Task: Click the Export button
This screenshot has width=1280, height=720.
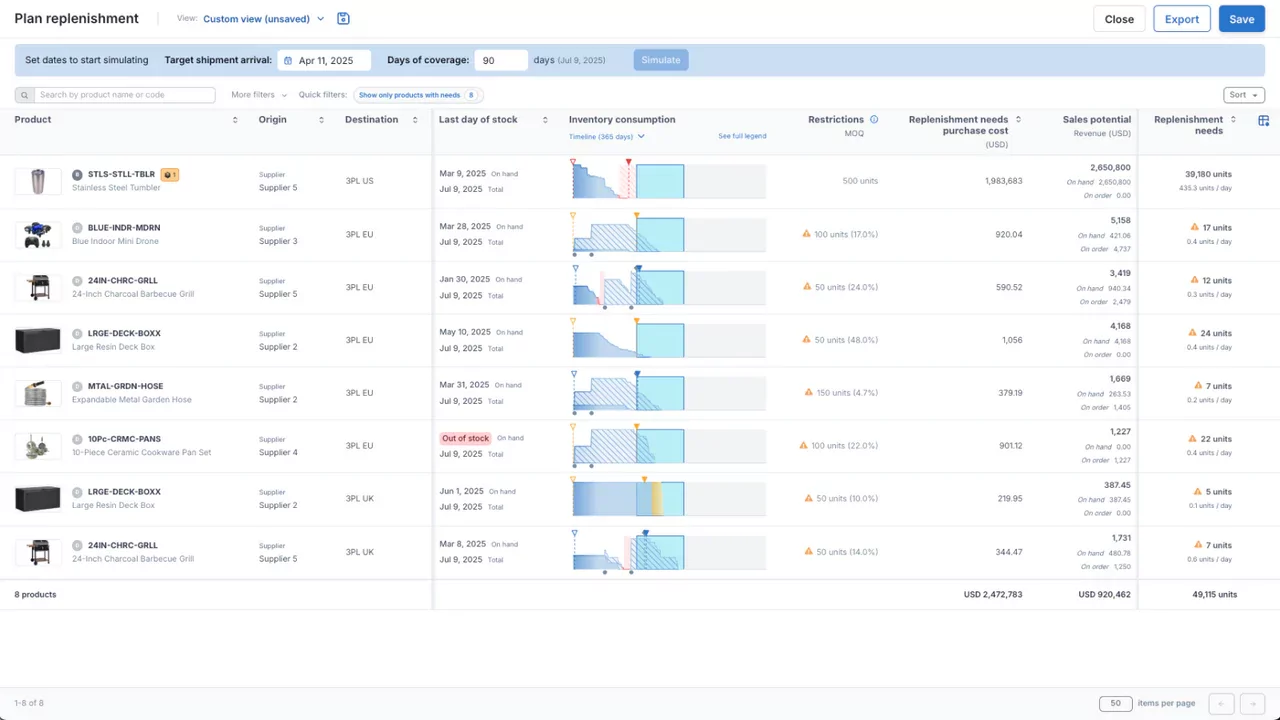Action: click(x=1181, y=19)
